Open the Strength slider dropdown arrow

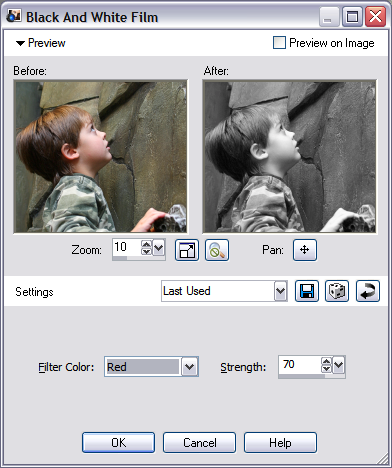tap(339, 365)
